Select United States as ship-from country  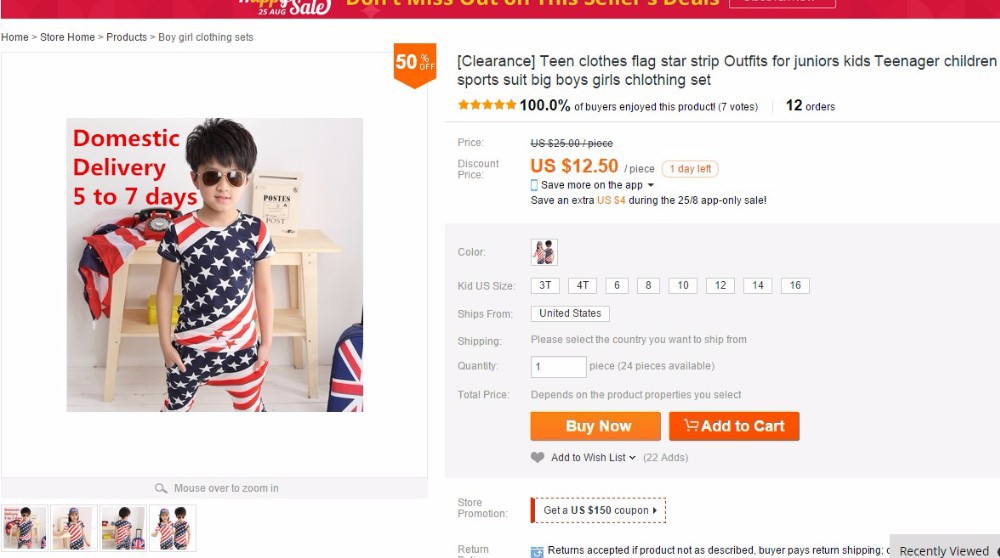570,314
